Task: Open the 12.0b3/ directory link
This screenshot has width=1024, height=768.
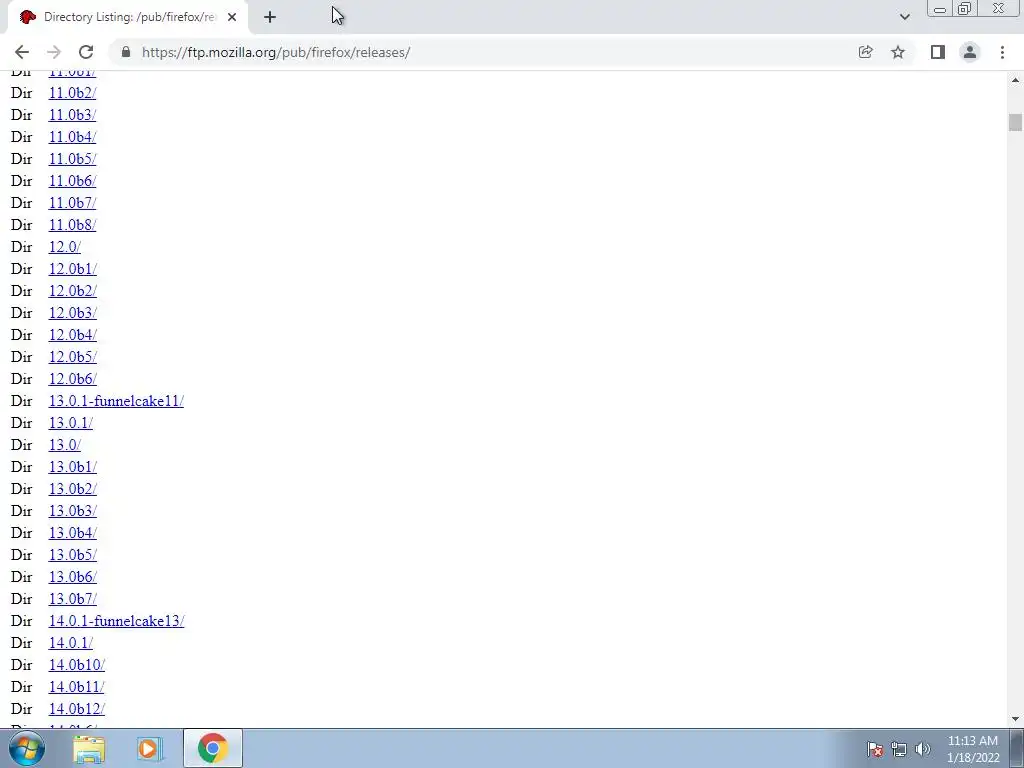Action: pyautogui.click(x=72, y=313)
